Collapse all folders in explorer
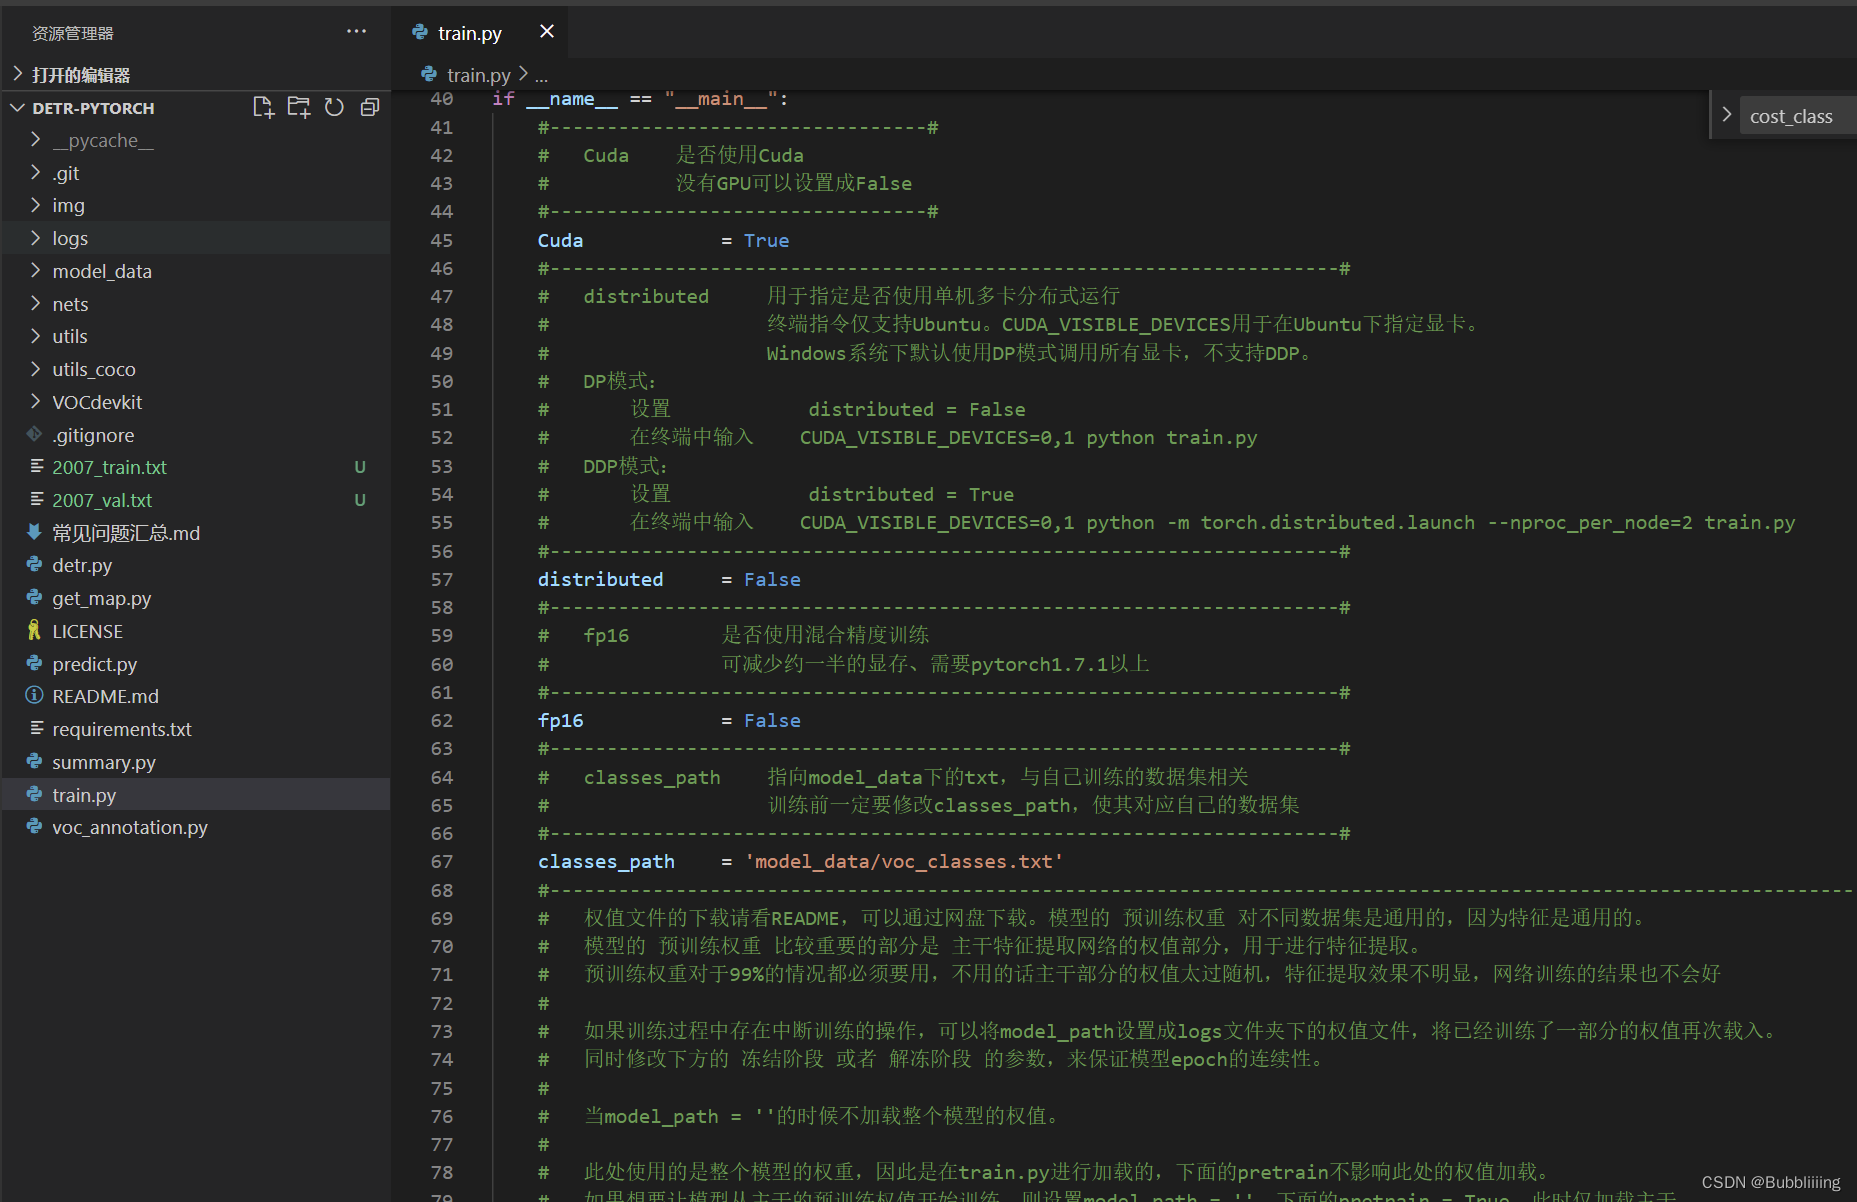This screenshot has width=1857, height=1202. [370, 107]
